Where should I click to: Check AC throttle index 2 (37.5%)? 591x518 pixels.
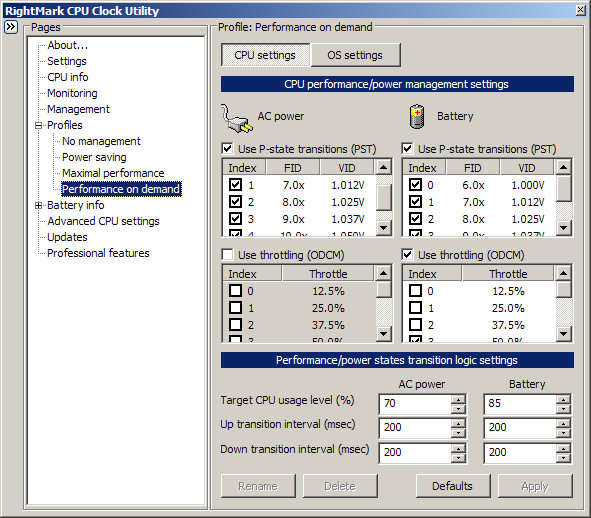point(236,325)
